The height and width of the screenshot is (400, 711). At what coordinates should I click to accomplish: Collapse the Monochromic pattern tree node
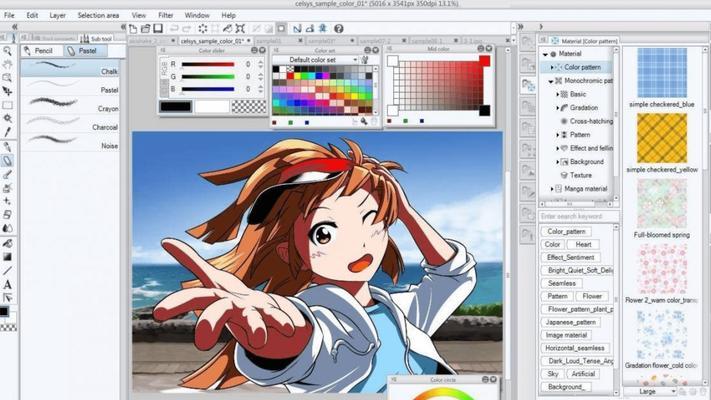(550, 81)
